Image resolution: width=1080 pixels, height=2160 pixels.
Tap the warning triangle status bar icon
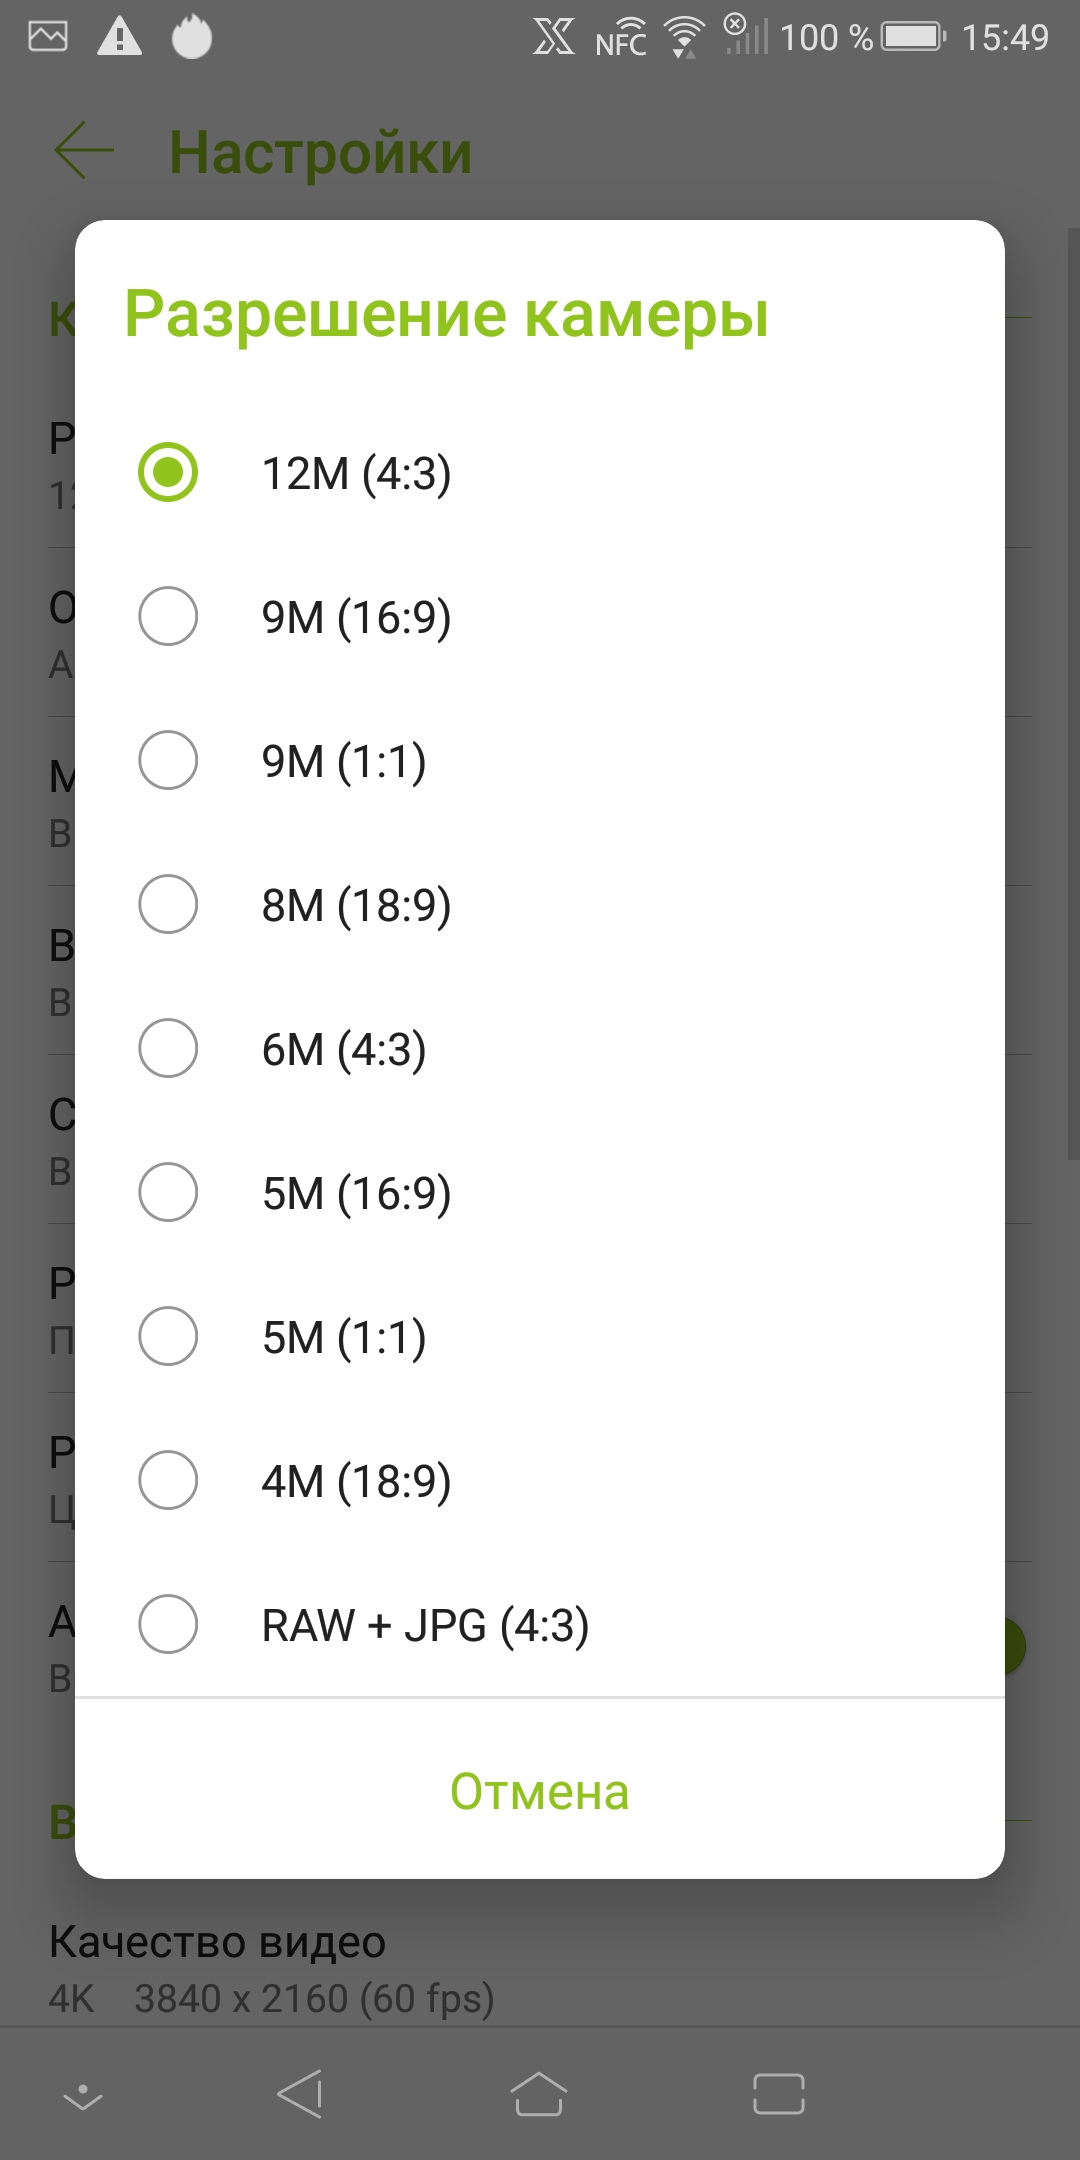coord(119,38)
